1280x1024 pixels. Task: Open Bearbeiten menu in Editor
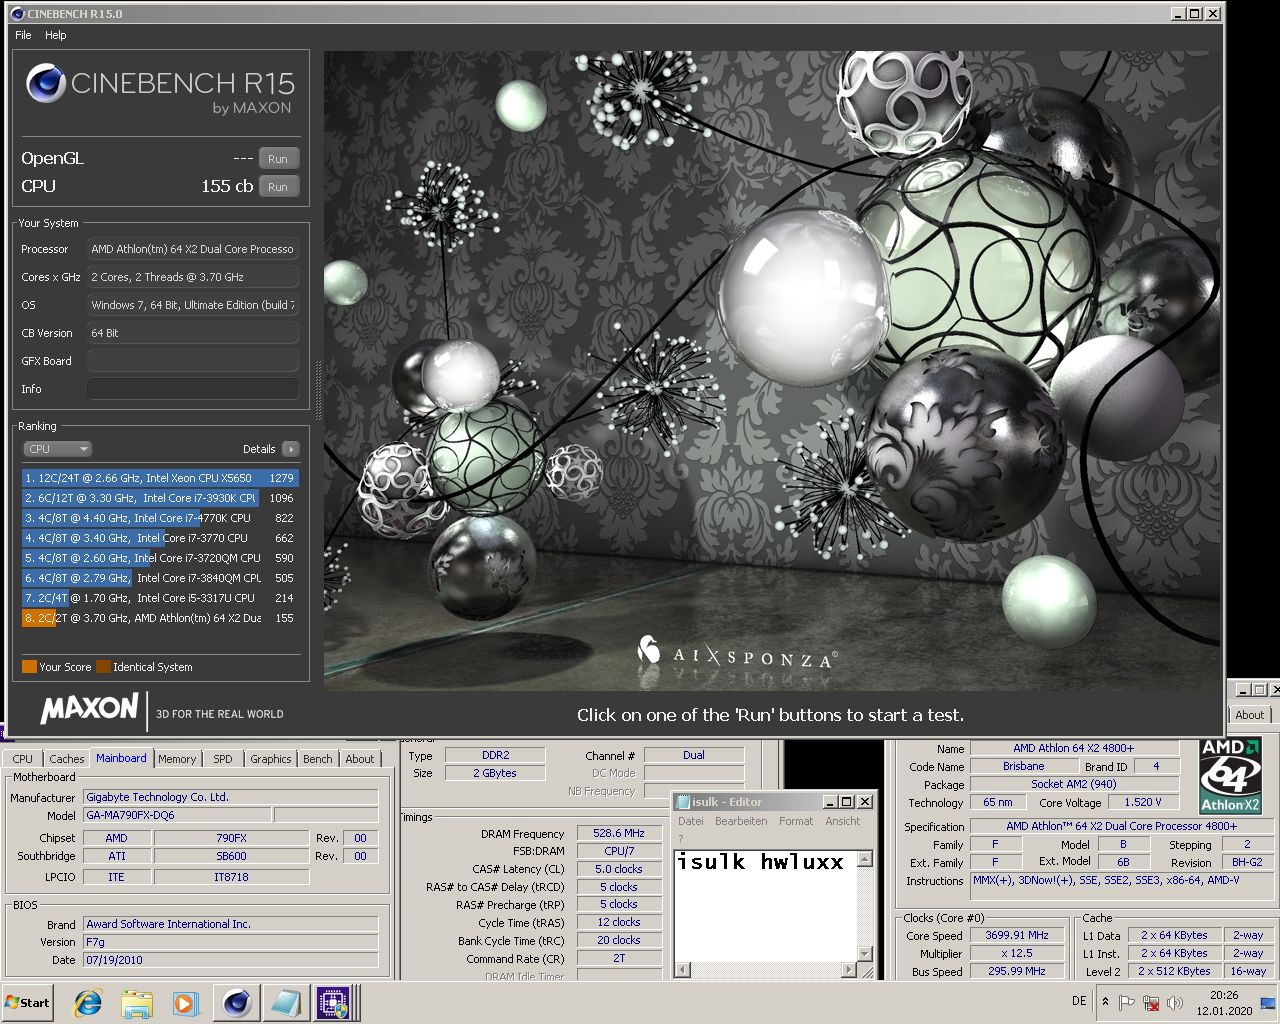[741, 821]
